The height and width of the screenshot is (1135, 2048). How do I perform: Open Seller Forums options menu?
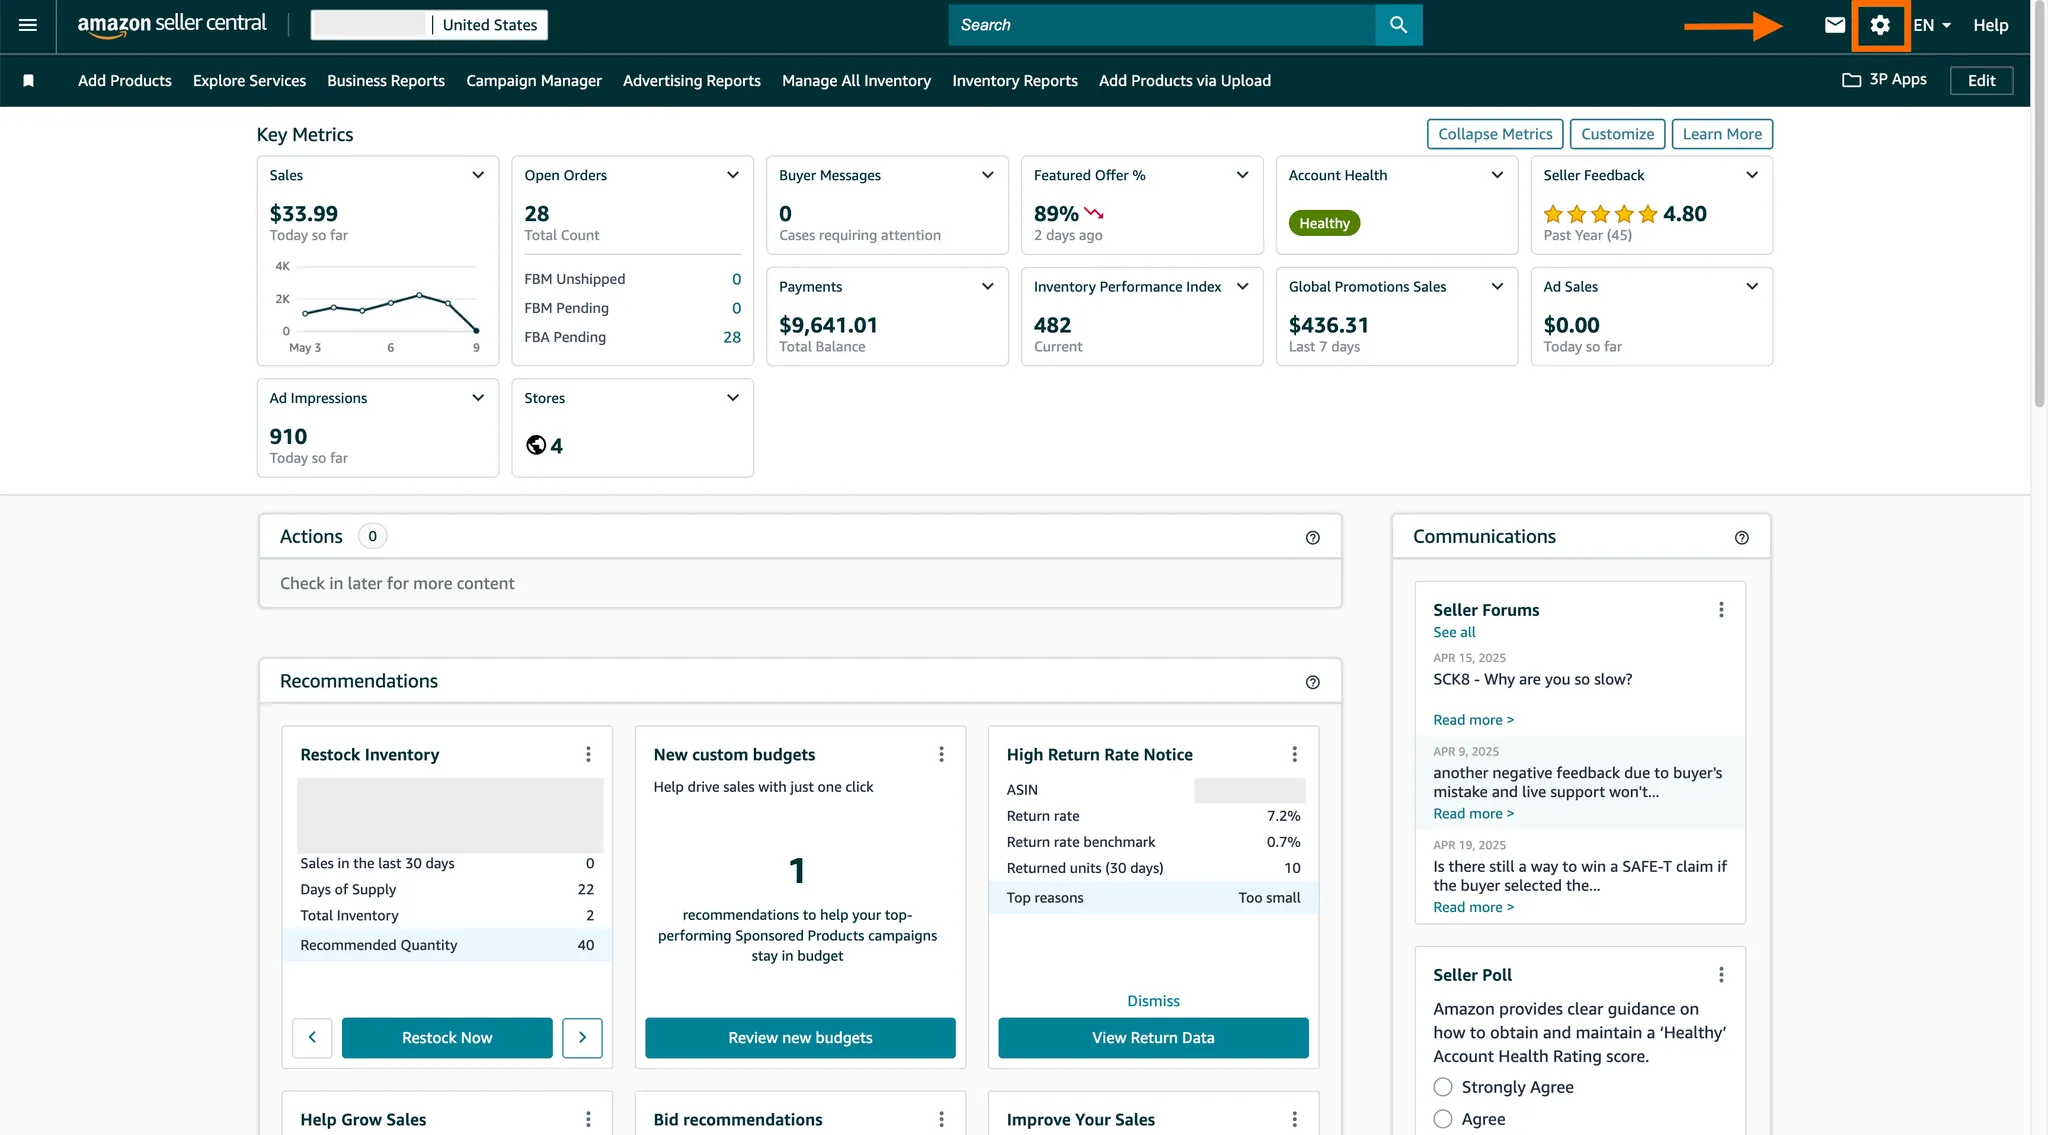click(1721, 610)
